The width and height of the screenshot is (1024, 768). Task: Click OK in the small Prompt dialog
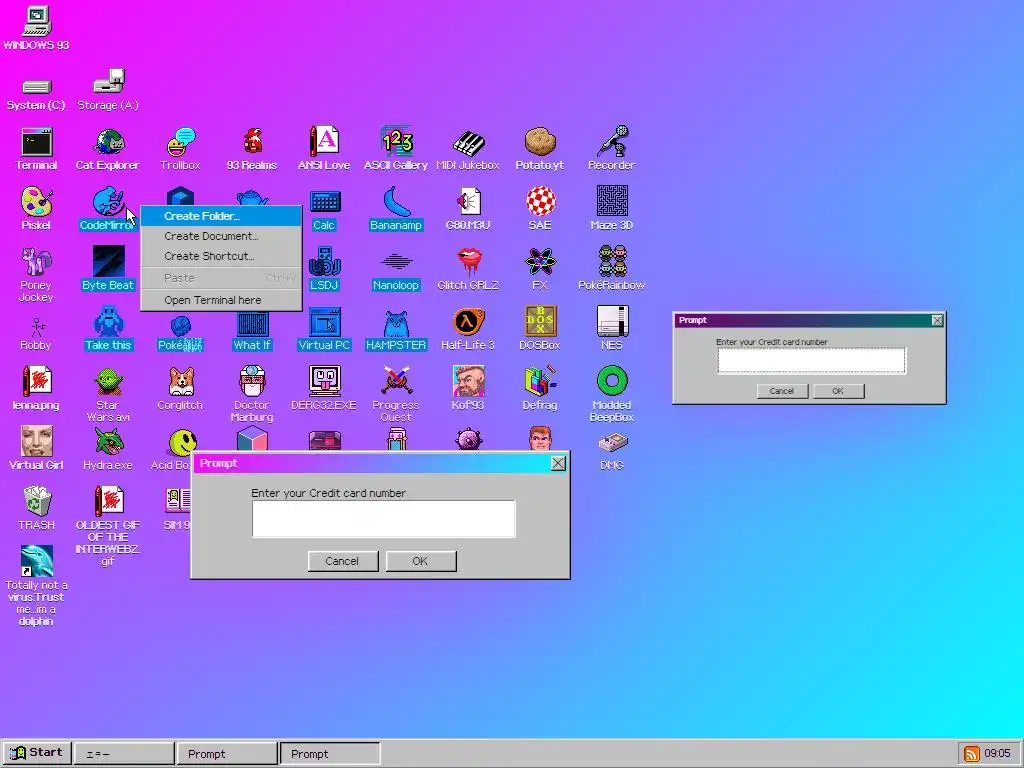coord(839,391)
